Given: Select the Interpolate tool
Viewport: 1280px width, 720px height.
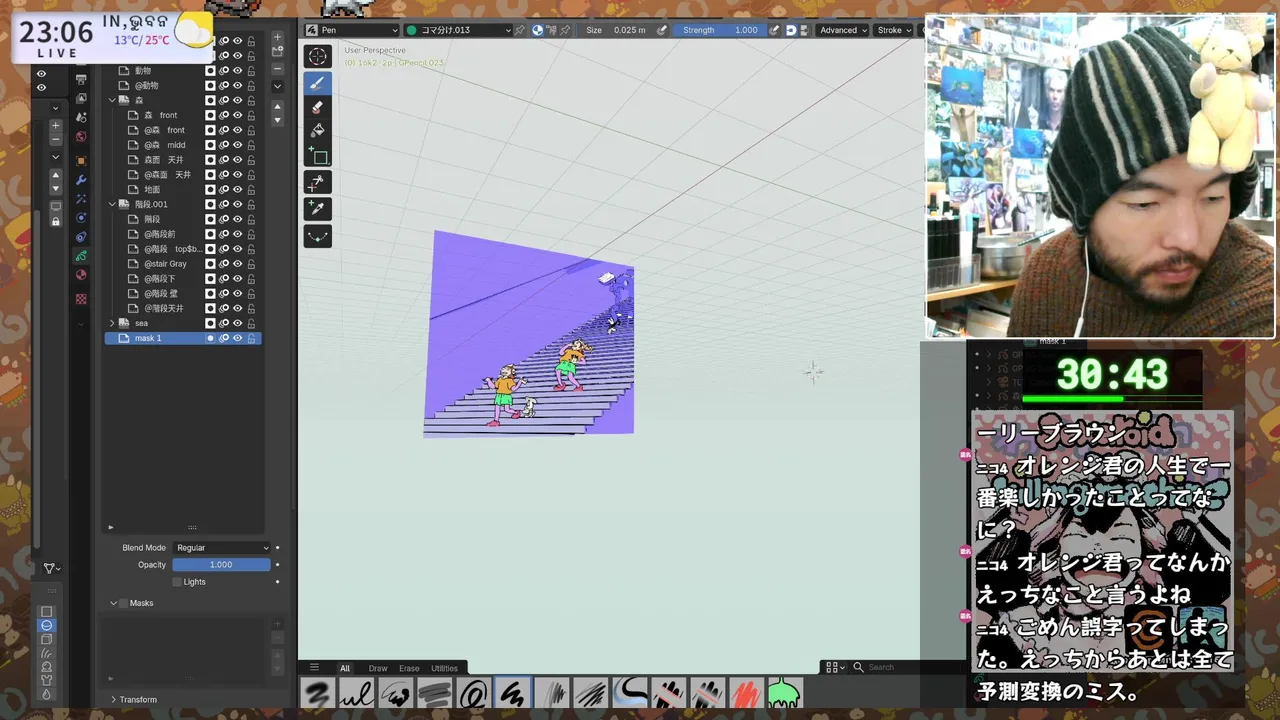Looking at the screenshot, I should click(318, 236).
